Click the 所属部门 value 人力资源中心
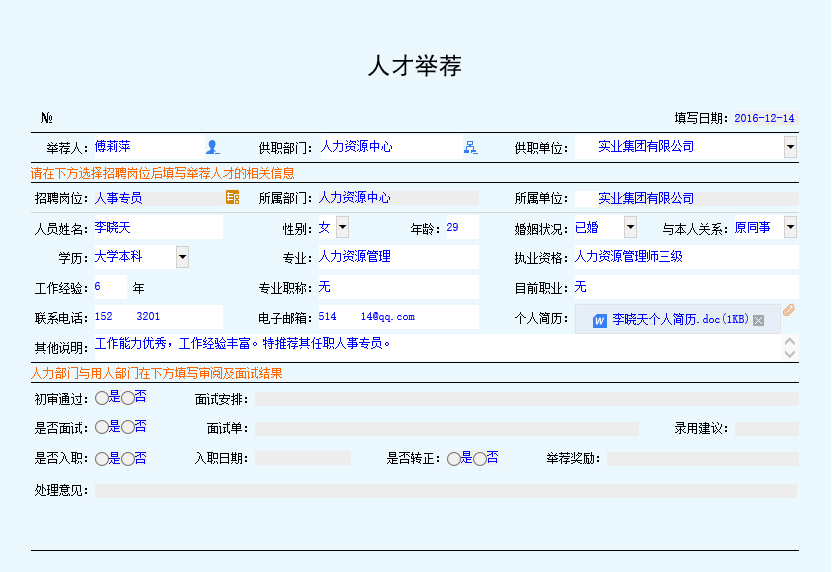 point(398,198)
